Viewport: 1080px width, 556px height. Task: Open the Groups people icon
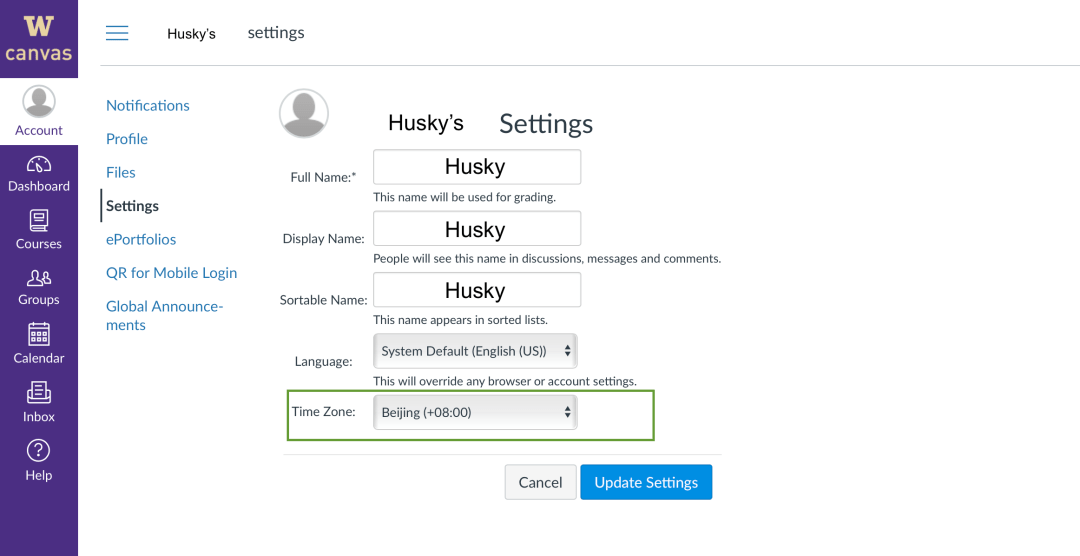39,277
